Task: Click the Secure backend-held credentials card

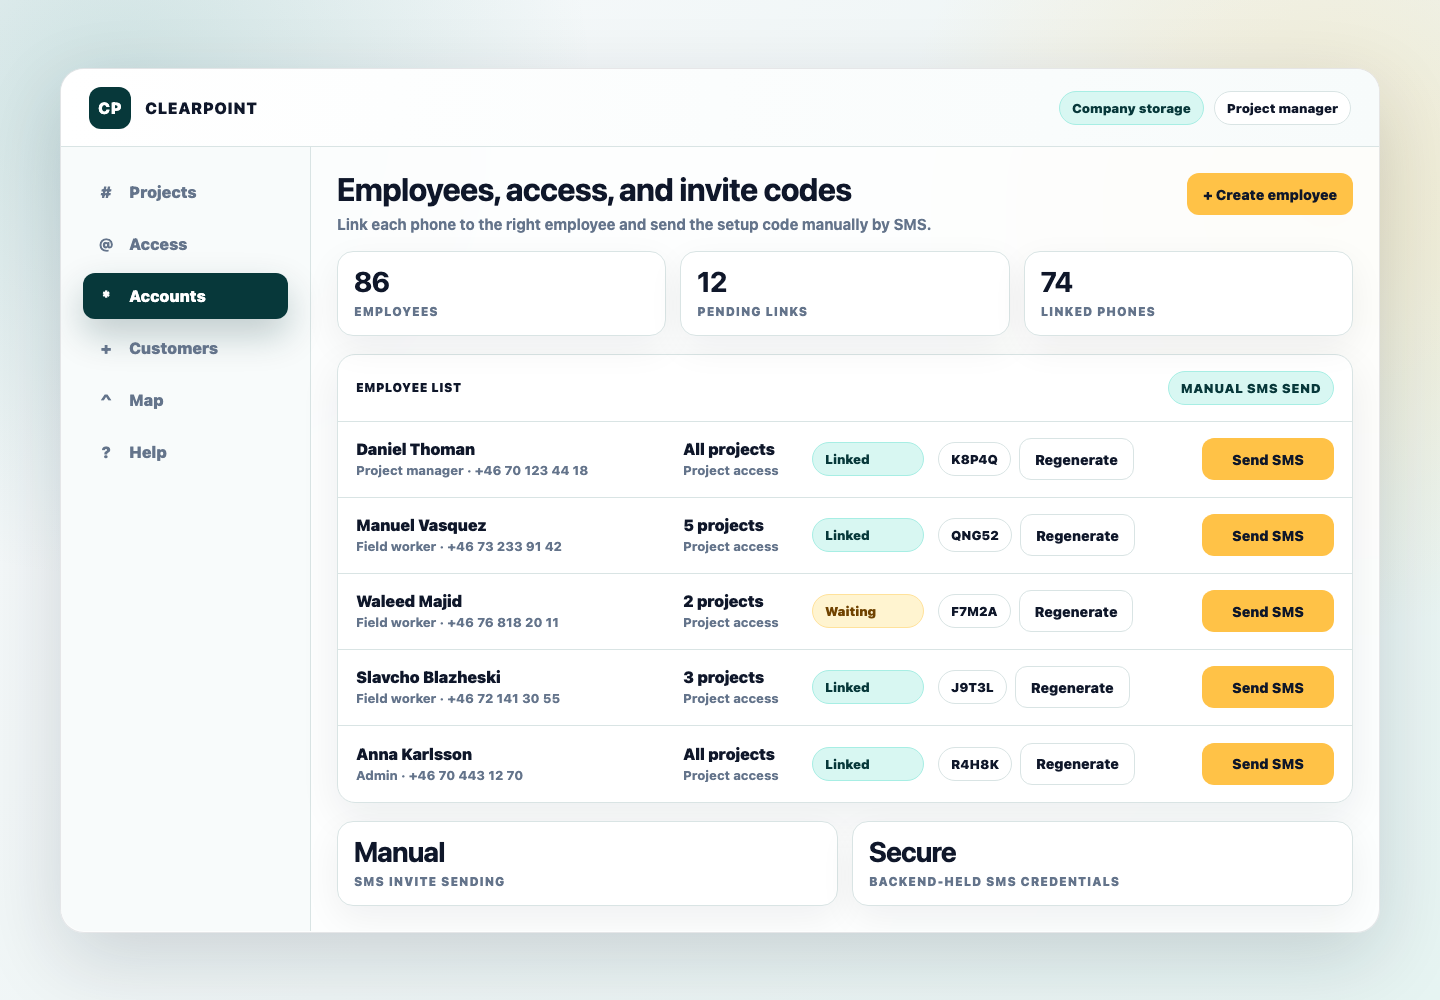Action: 1102,864
